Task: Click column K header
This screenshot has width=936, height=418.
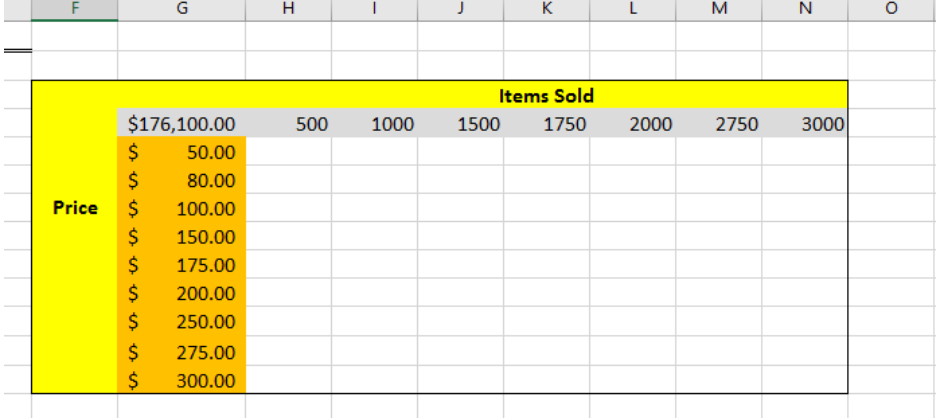Action: [x=547, y=10]
